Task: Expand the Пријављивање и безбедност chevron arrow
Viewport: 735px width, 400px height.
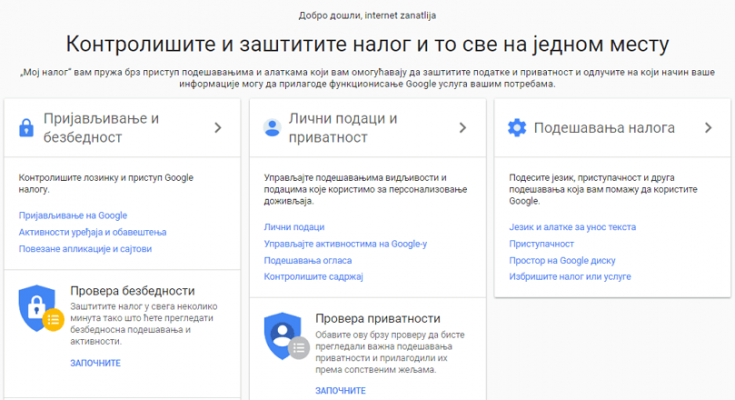Action: [218, 128]
